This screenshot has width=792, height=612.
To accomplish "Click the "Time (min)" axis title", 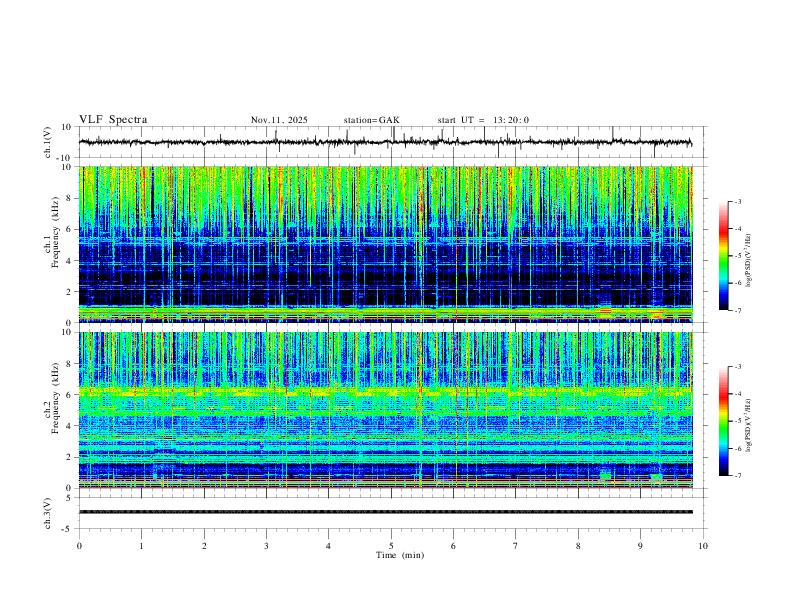I will coord(400,555).
